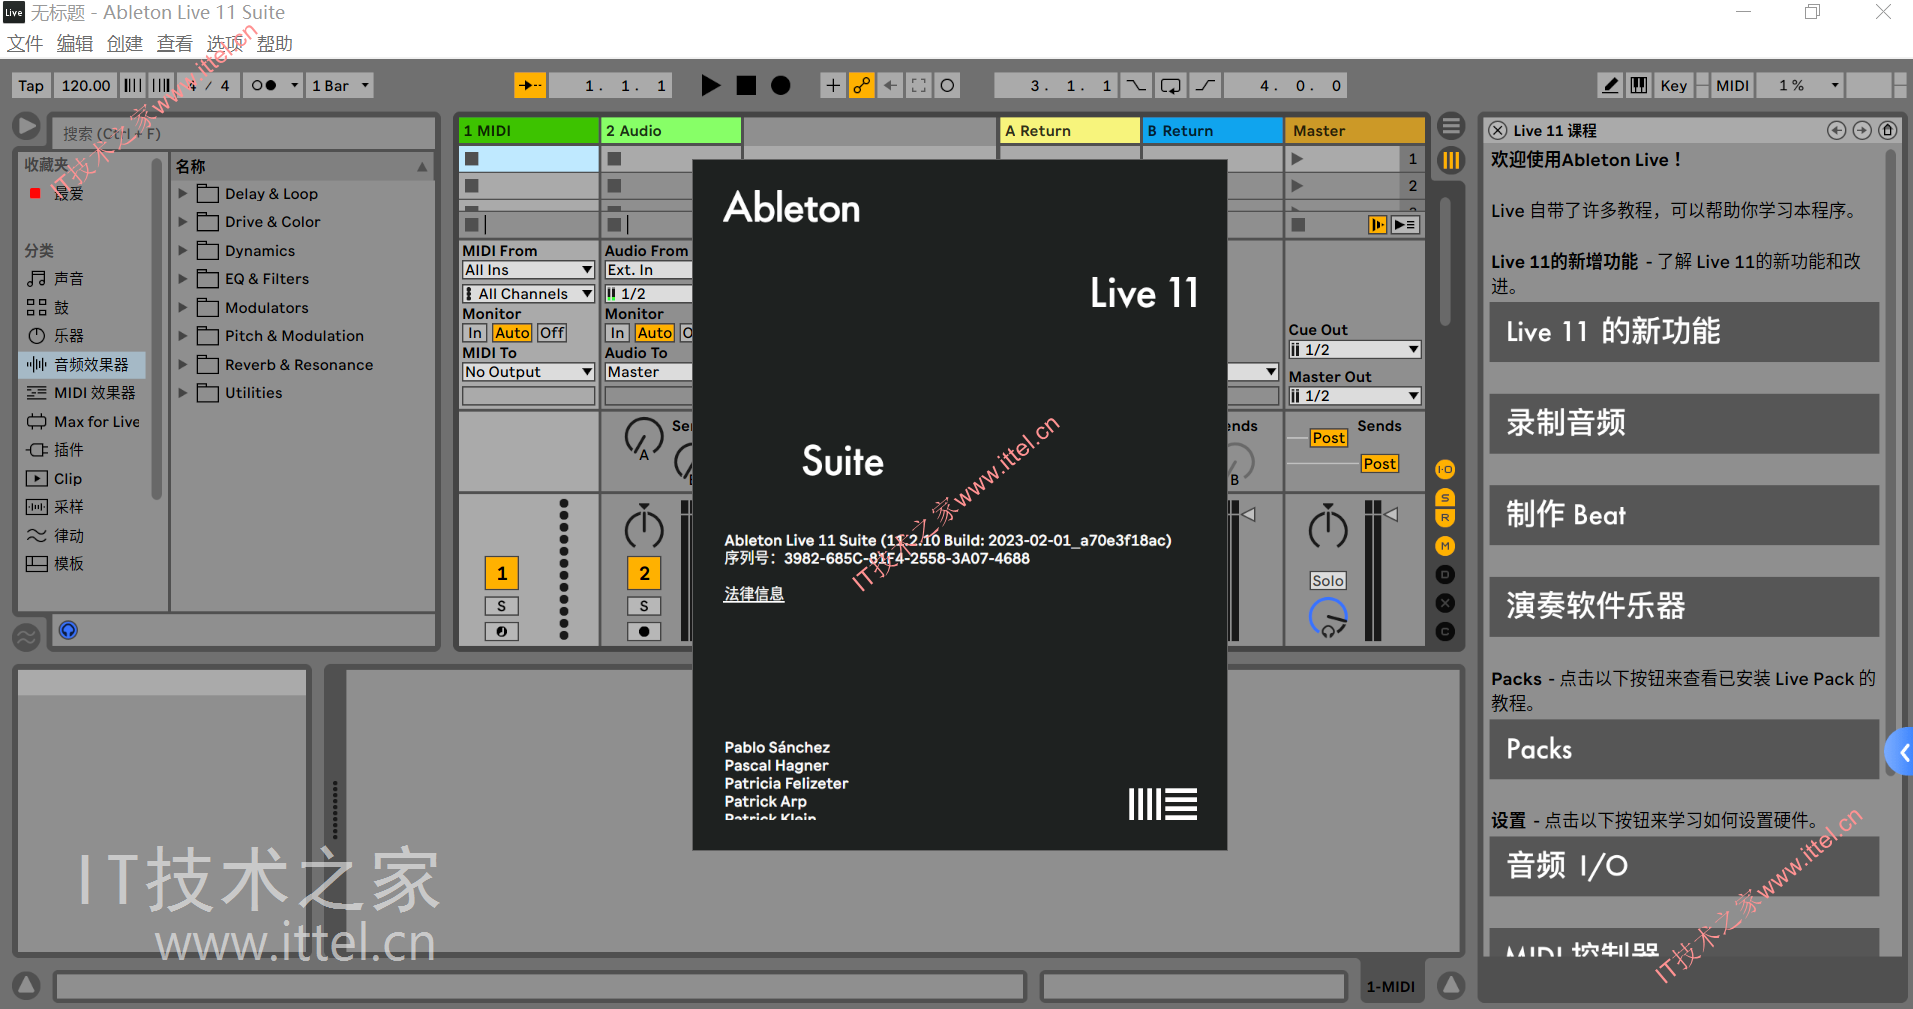Toggle the Sends section S button
Image resolution: width=1913 pixels, height=1009 pixels.
point(1445,497)
